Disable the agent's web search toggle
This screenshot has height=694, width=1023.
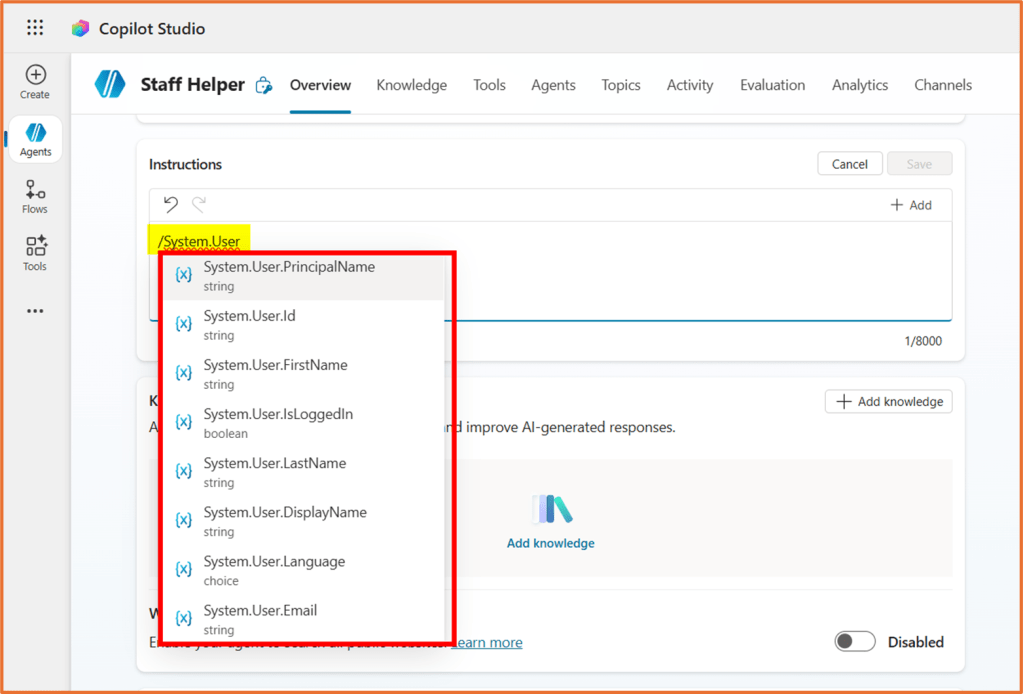[854, 640]
